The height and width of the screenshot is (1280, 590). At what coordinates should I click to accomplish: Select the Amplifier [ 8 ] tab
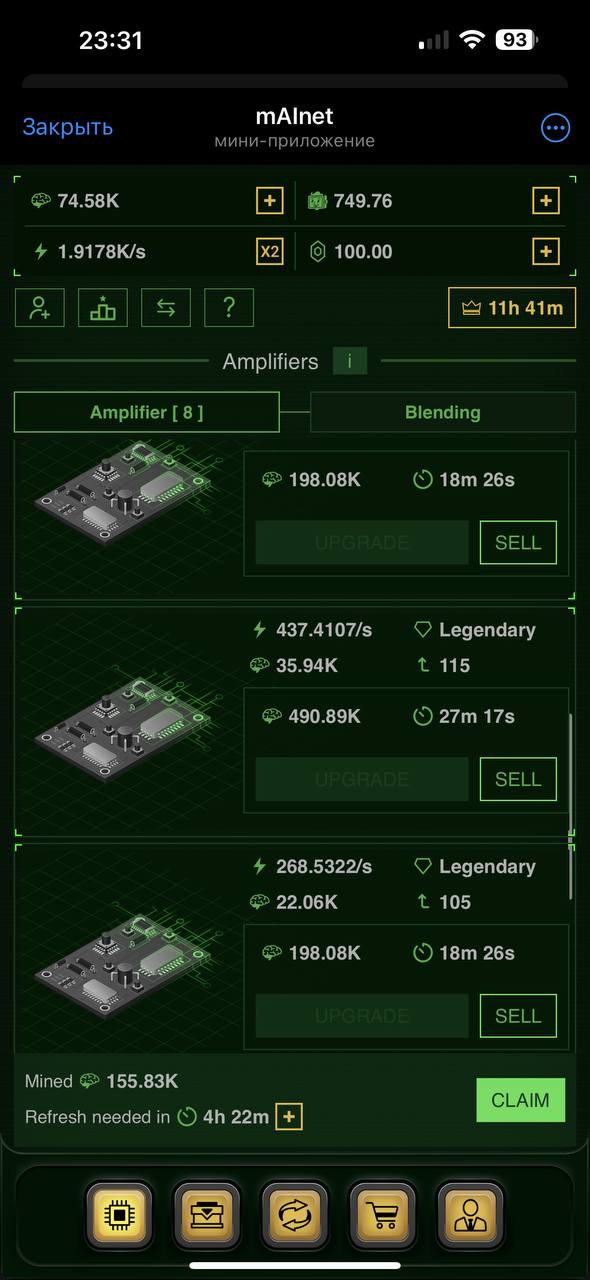click(147, 412)
